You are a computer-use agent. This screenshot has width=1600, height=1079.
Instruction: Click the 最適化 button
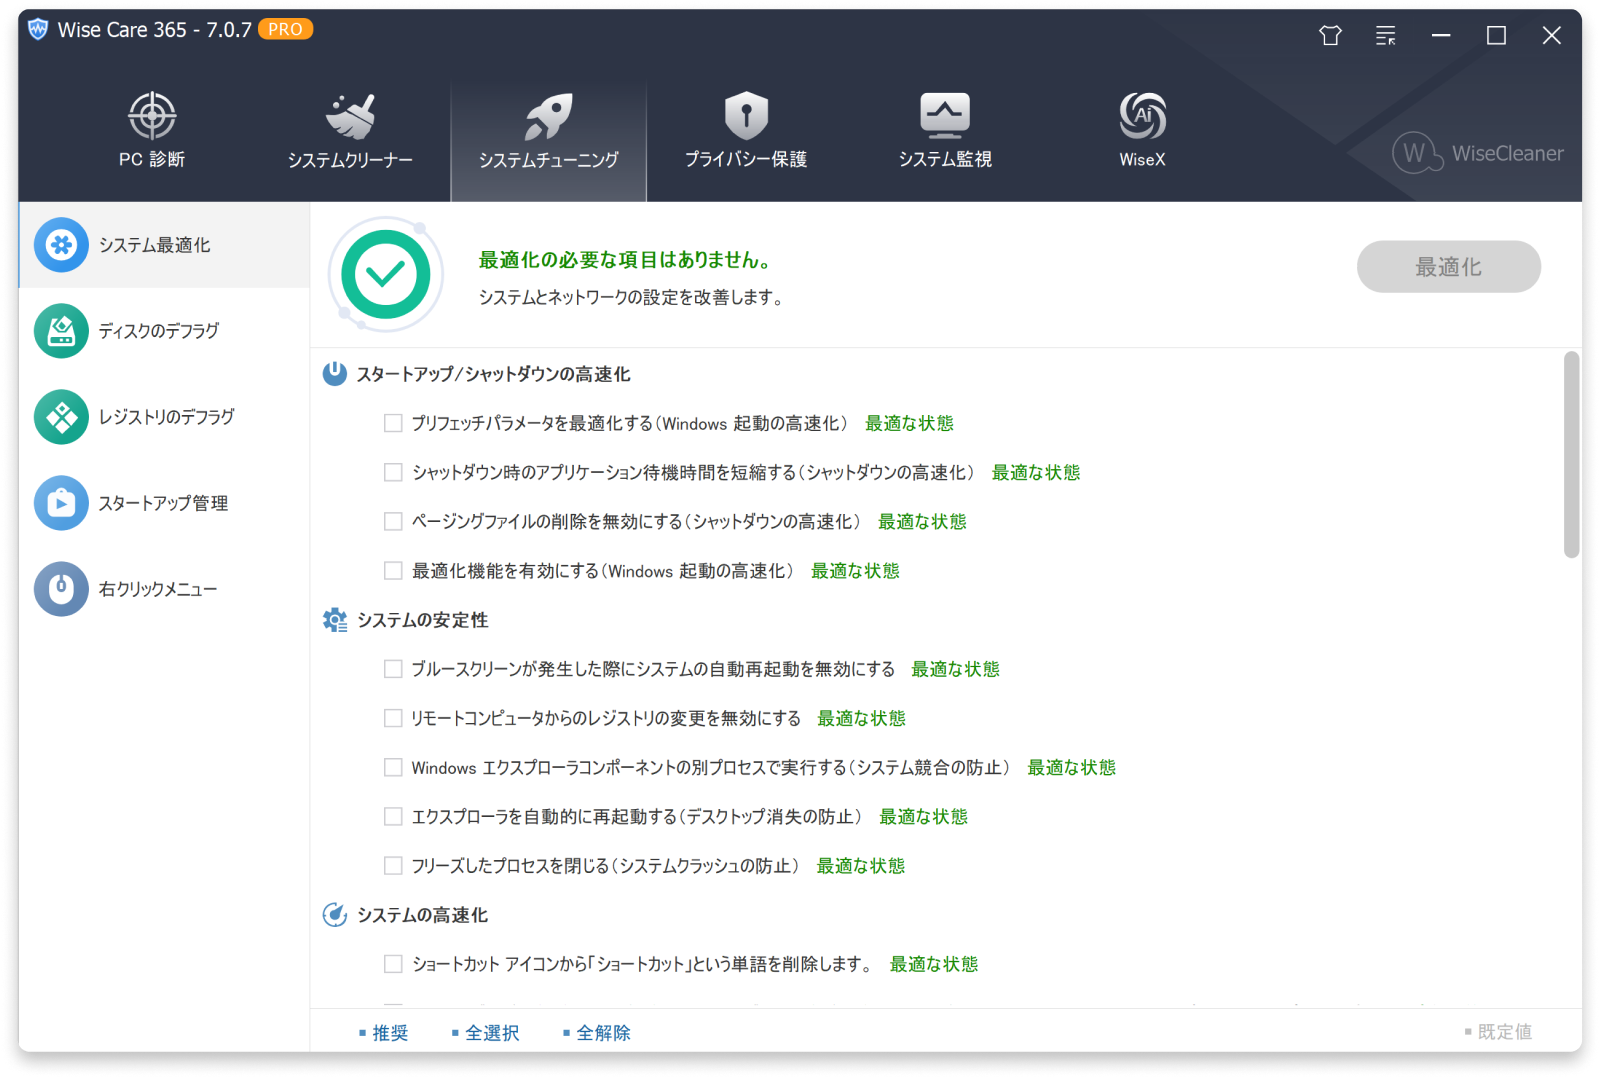coord(1448,266)
